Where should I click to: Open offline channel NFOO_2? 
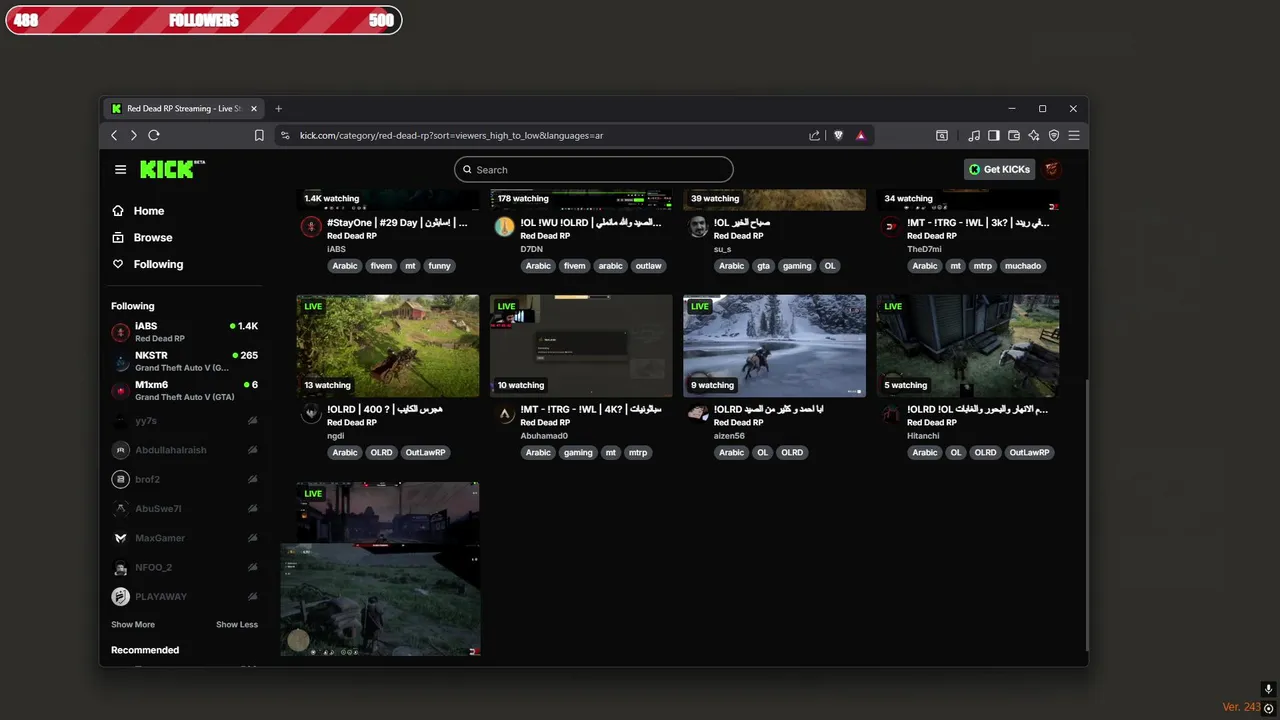tap(185, 567)
